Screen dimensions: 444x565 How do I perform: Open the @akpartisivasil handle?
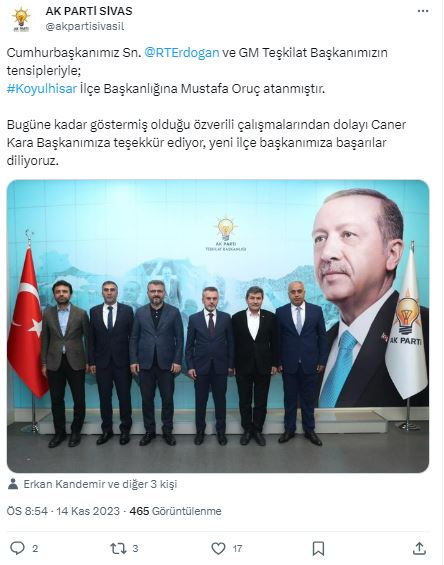click(x=85, y=26)
